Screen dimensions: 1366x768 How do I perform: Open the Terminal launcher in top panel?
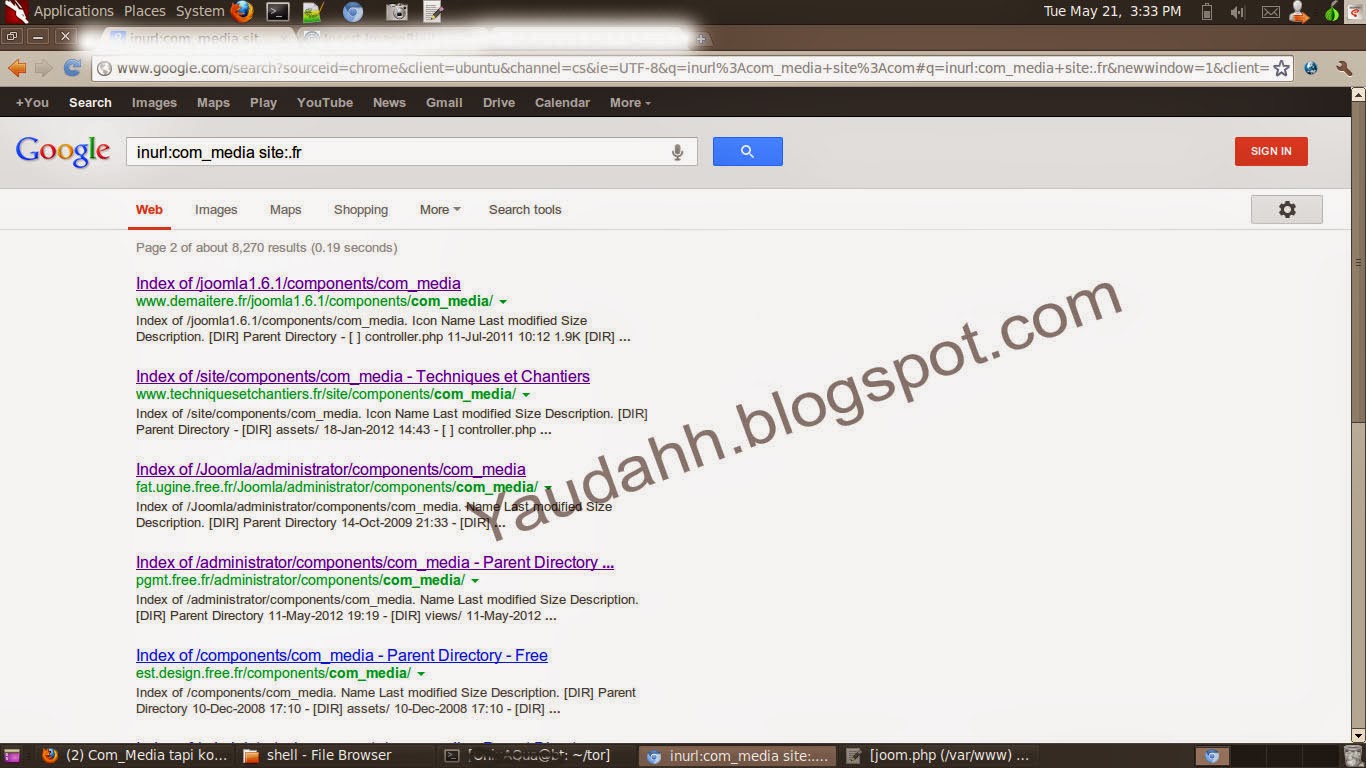[278, 12]
